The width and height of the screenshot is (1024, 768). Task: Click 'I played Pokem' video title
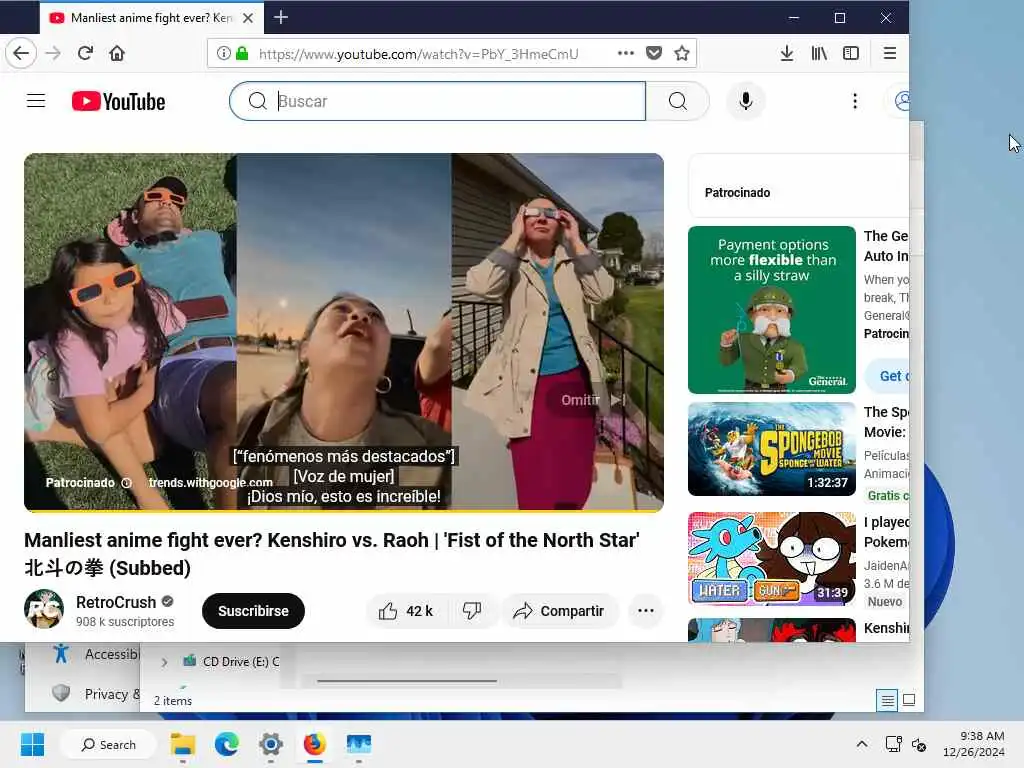pos(886,532)
